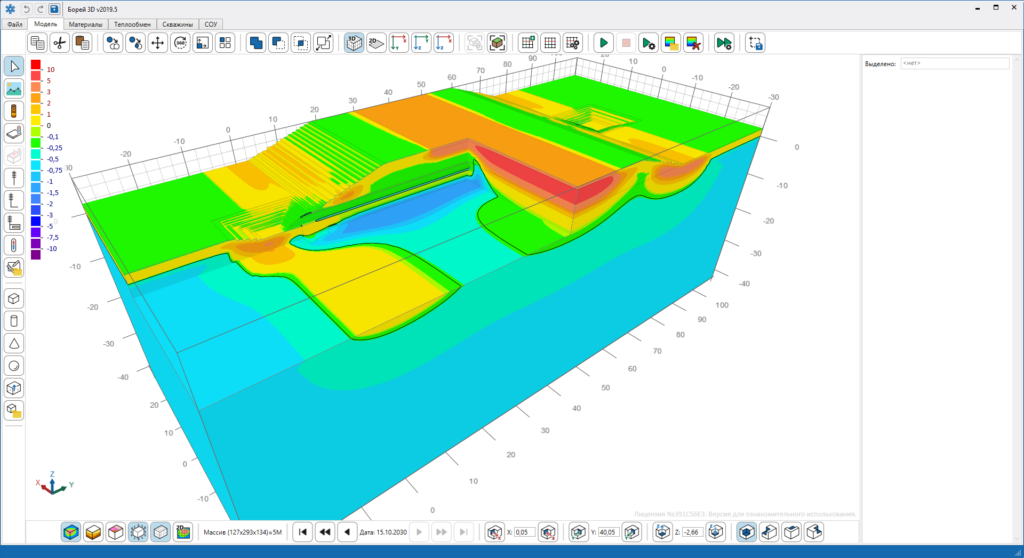Screen dimensions: 1024x558
Task: Click the cylinder shape in left sidebar
Action: click(14, 321)
